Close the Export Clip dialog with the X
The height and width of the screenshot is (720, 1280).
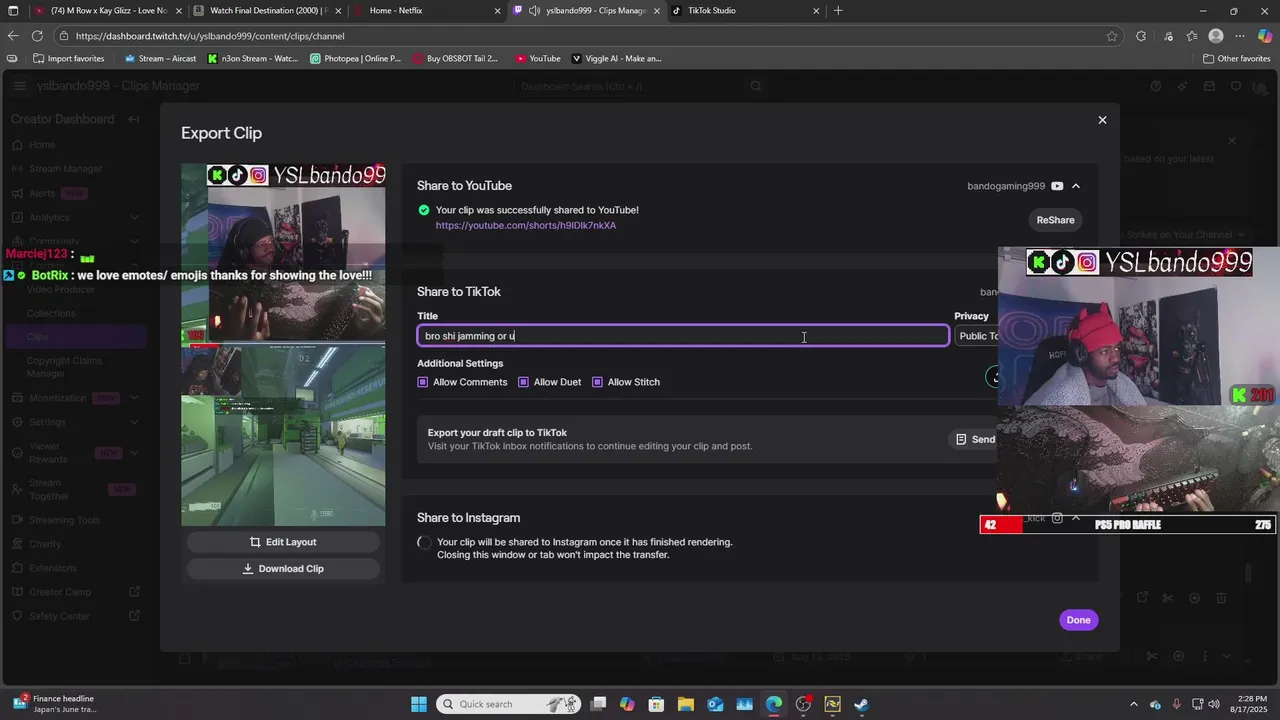[x=1102, y=120]
